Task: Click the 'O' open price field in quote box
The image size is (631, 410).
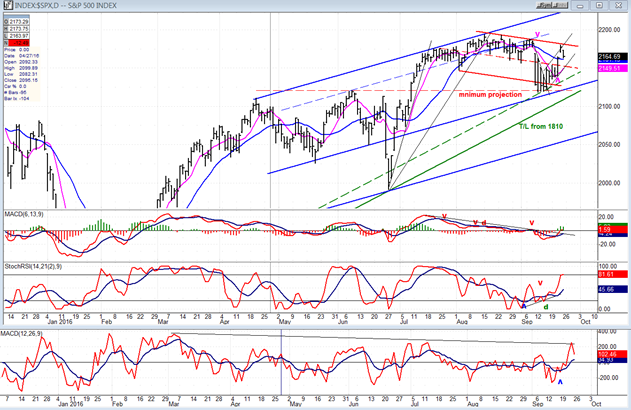Action: (x=16, y=21)
